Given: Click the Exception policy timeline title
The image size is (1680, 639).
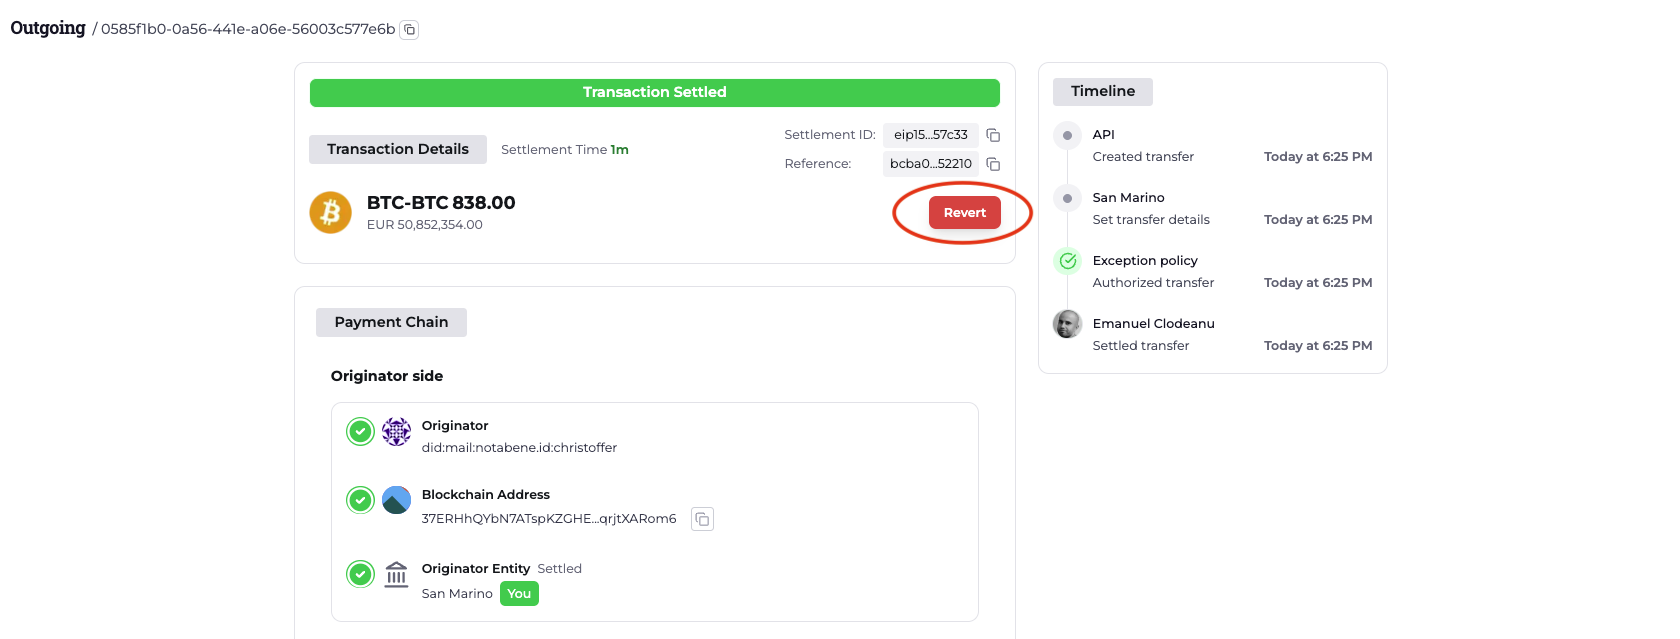Looking at the screenshot, I should tap(1145, 261).
